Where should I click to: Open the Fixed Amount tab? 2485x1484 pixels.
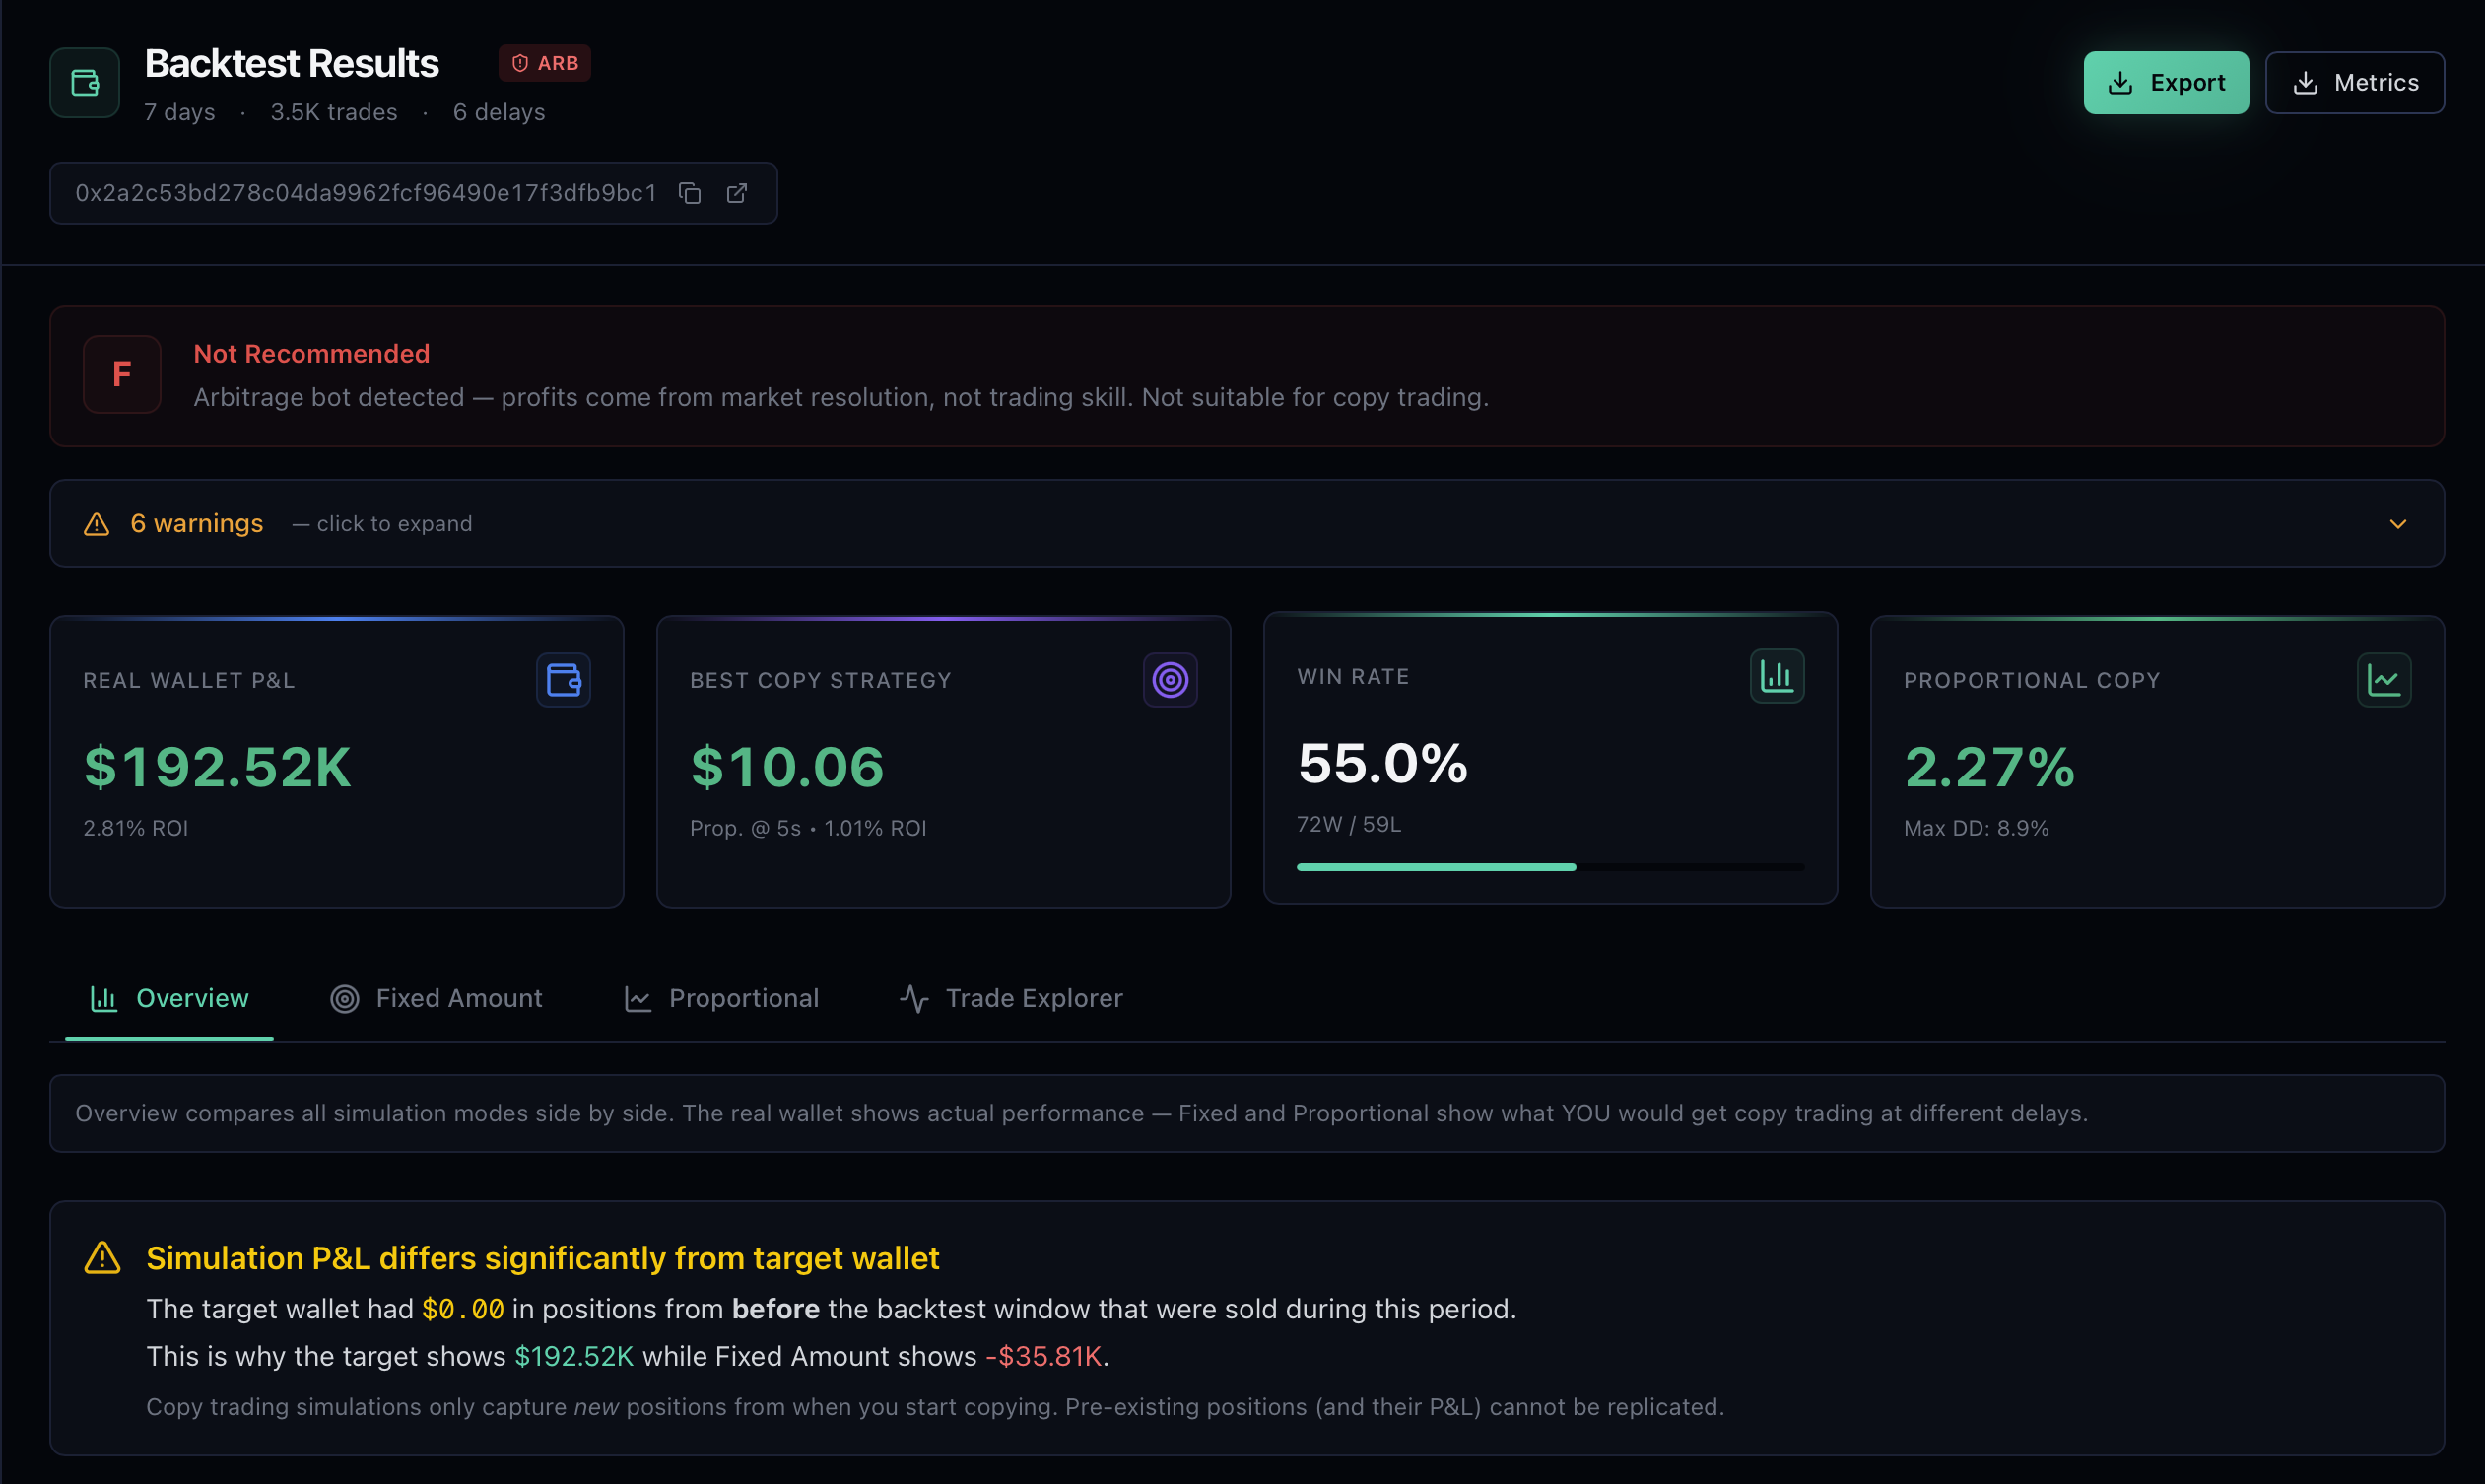click(437, 998)
